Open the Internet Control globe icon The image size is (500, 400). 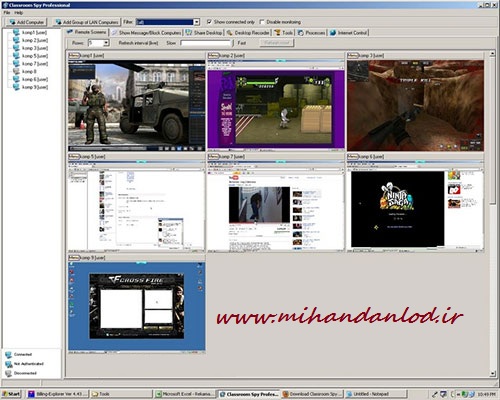pos(333,33)
